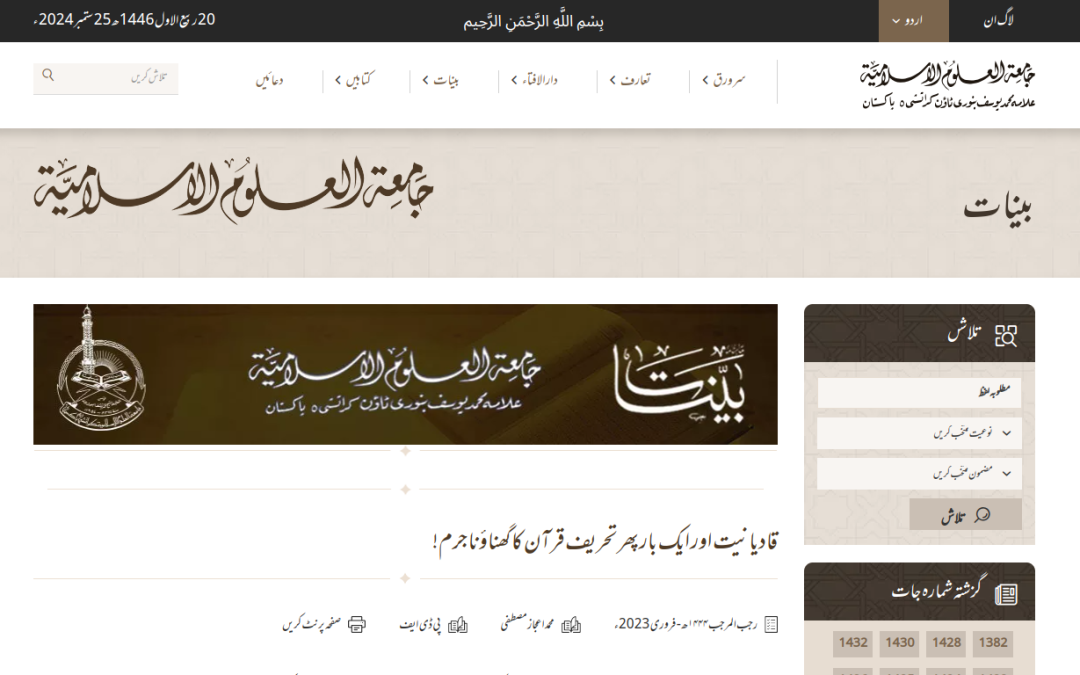Expand the تعارف menu
Image resolution: width=1080 pixels, height=675 pixels.
pyautogui.click(x=630, y=80)
